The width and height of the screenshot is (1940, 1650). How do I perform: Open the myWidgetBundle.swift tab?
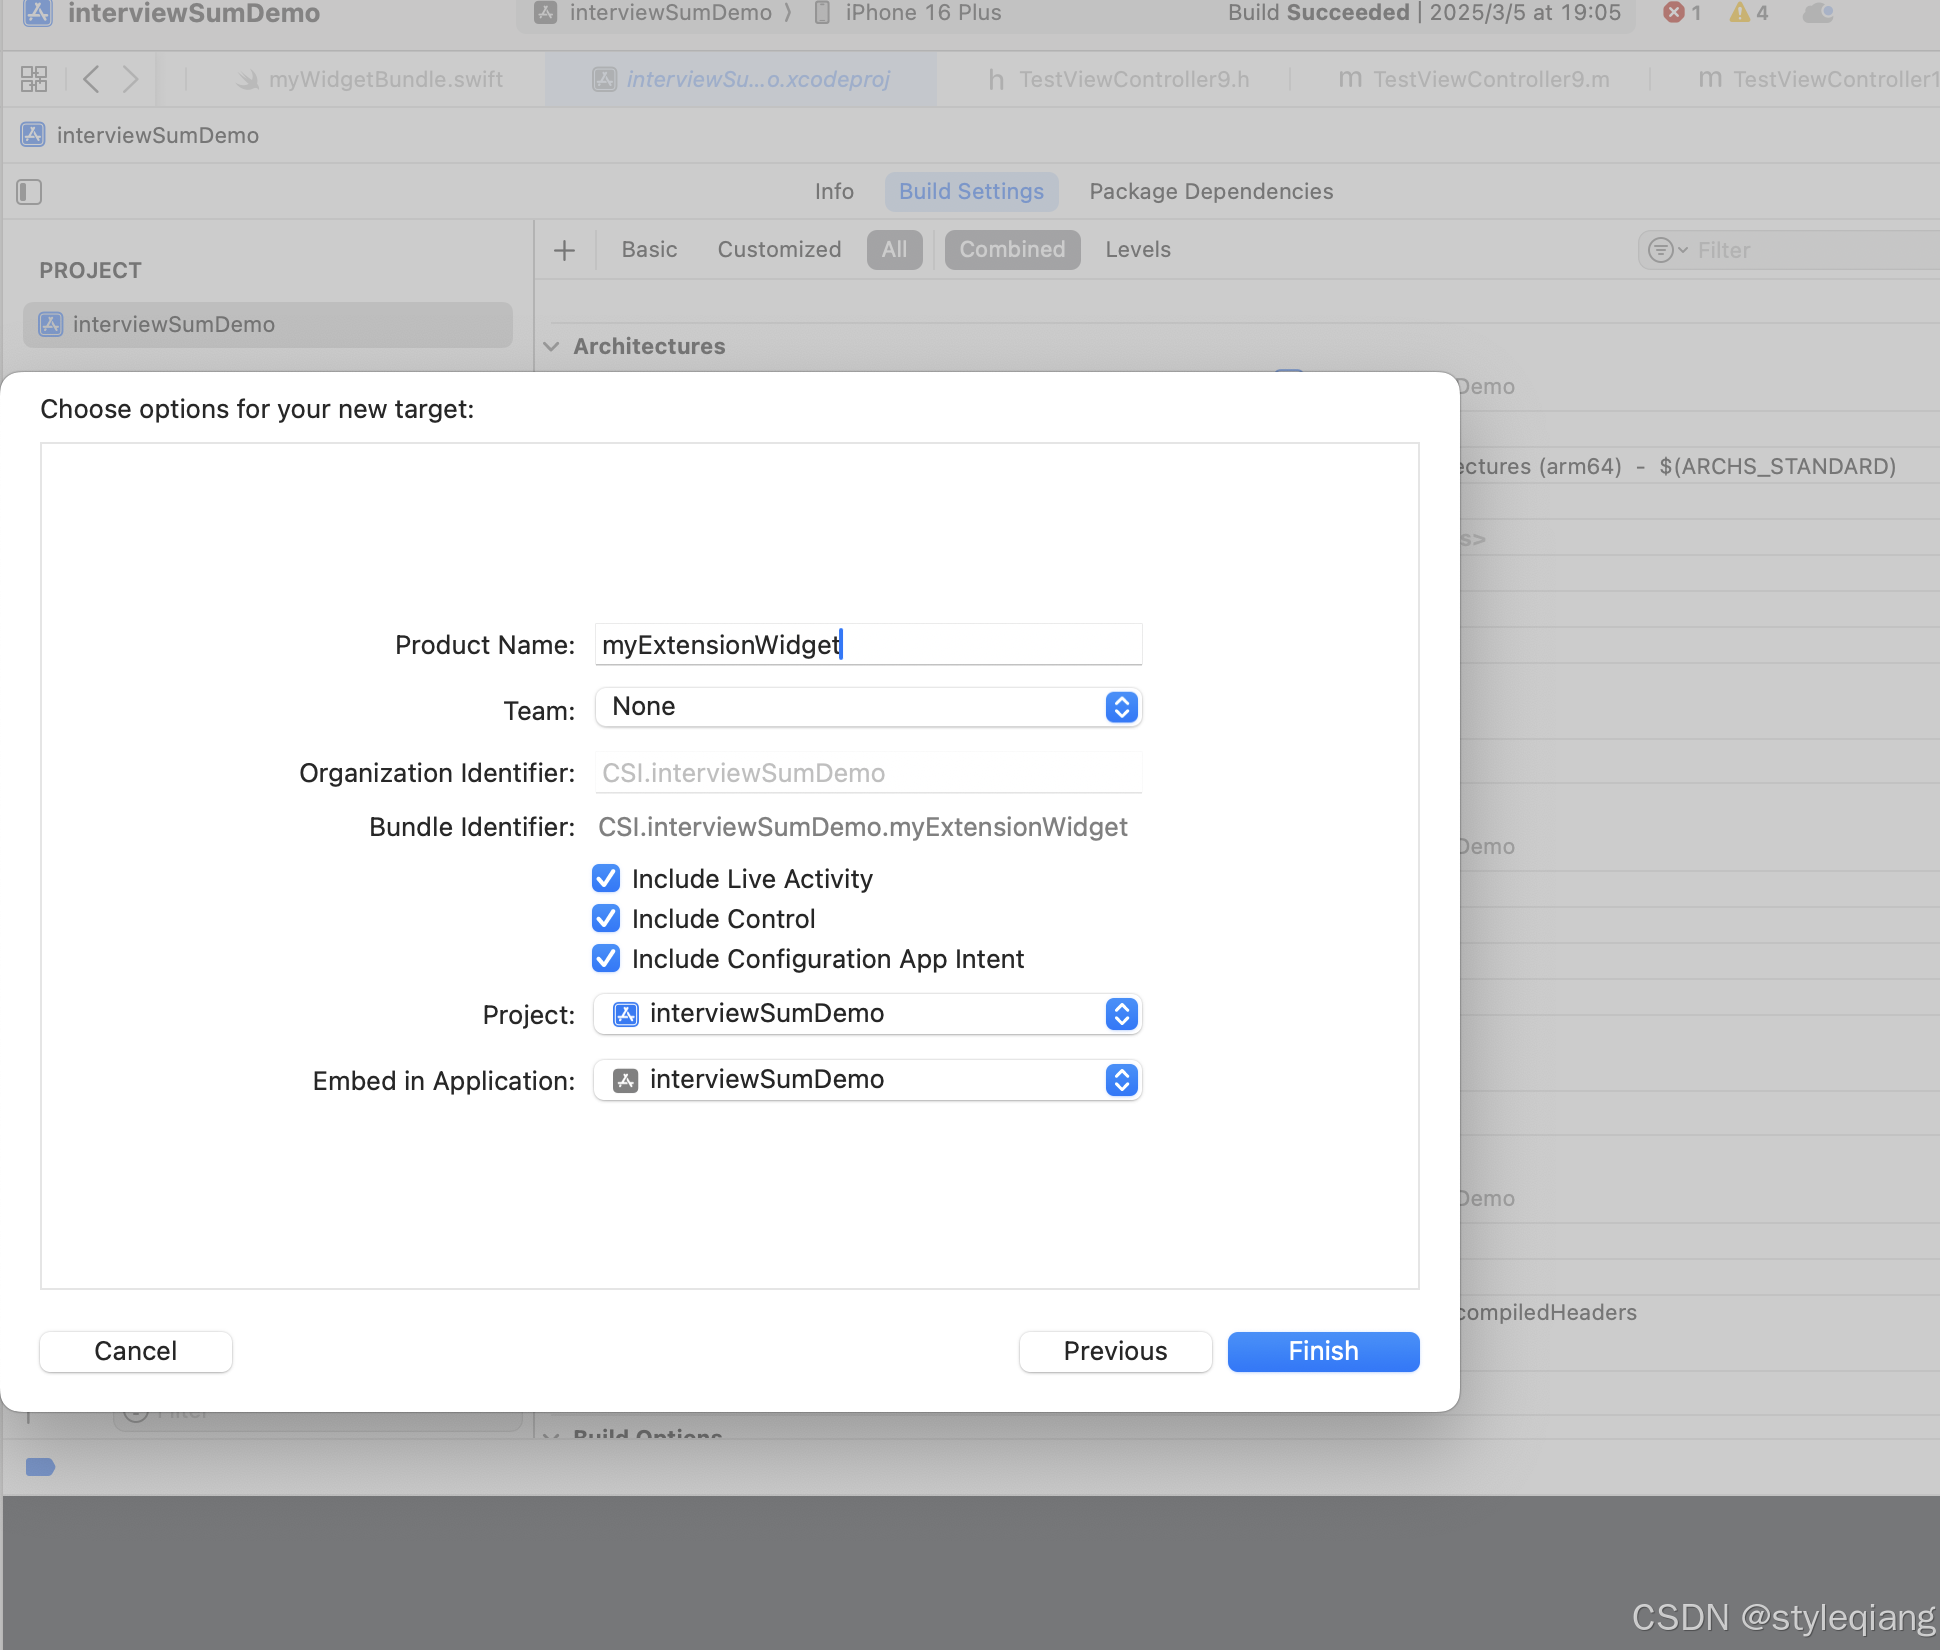[371, 79]
